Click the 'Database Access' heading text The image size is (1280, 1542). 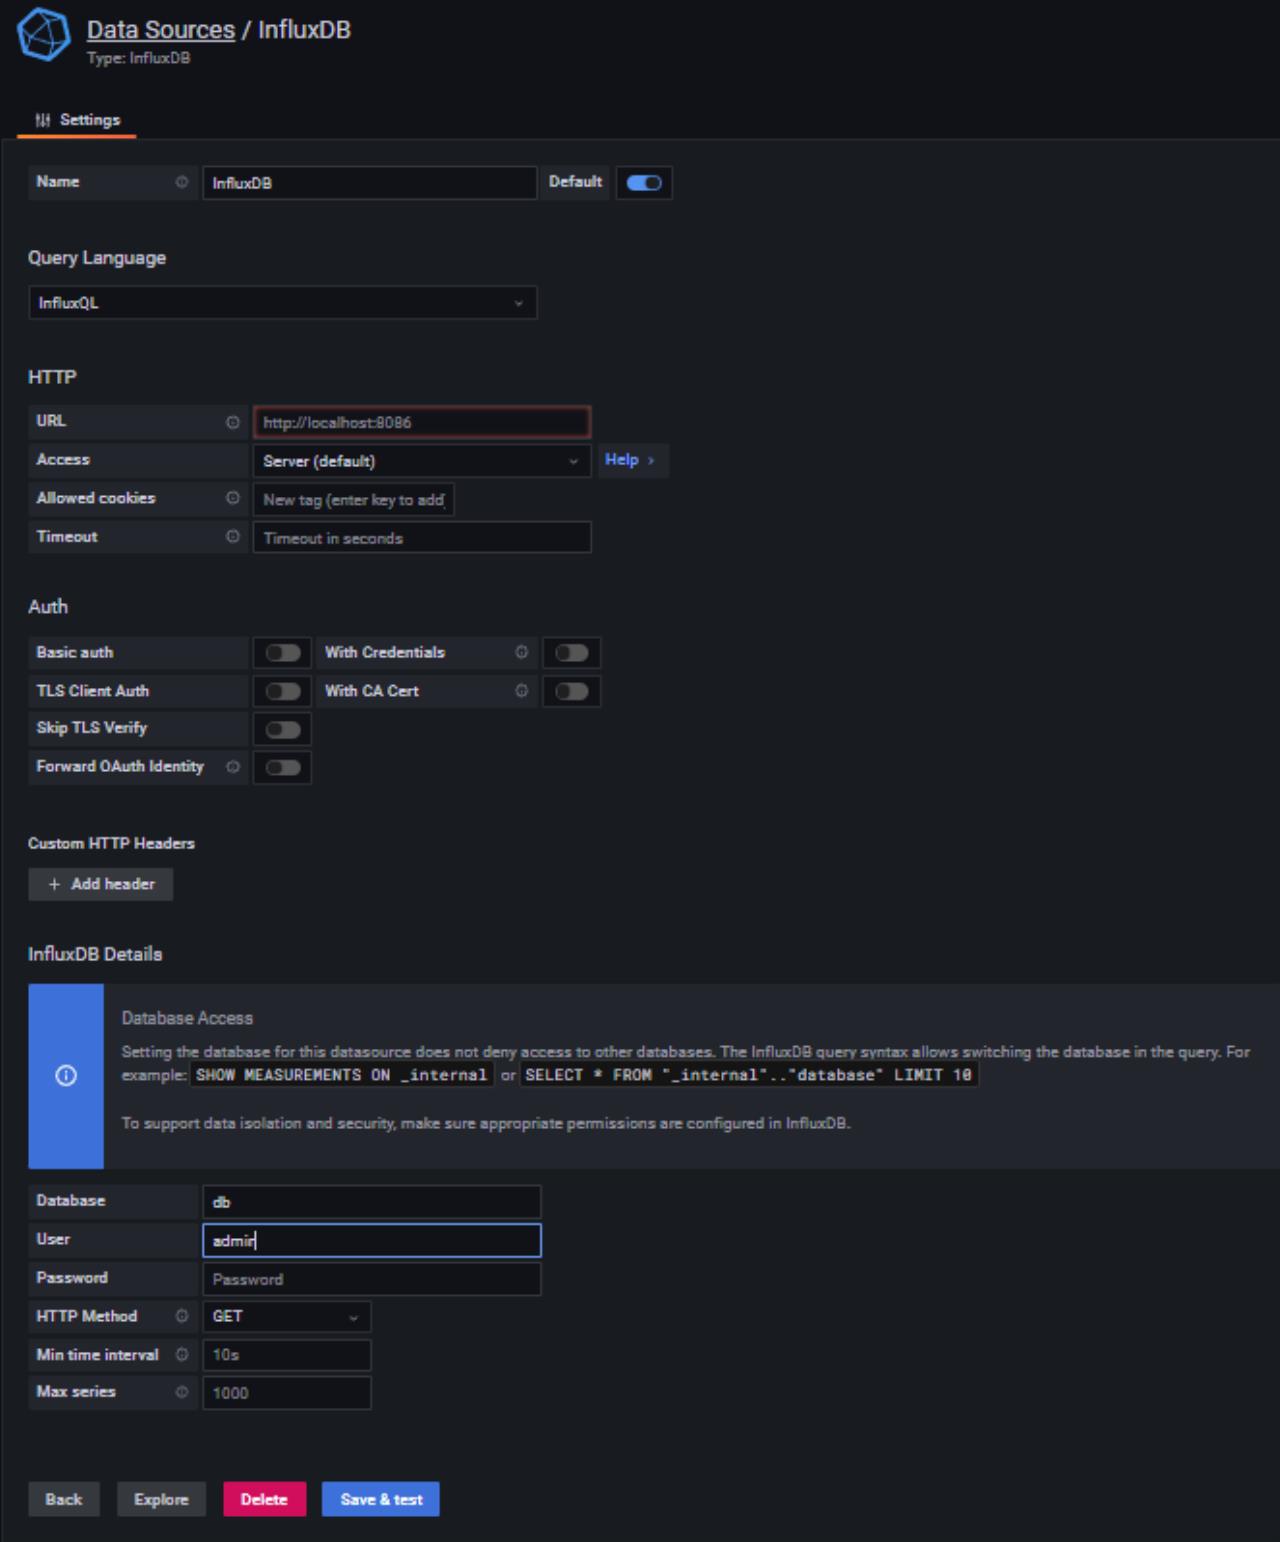[187, 1018]
